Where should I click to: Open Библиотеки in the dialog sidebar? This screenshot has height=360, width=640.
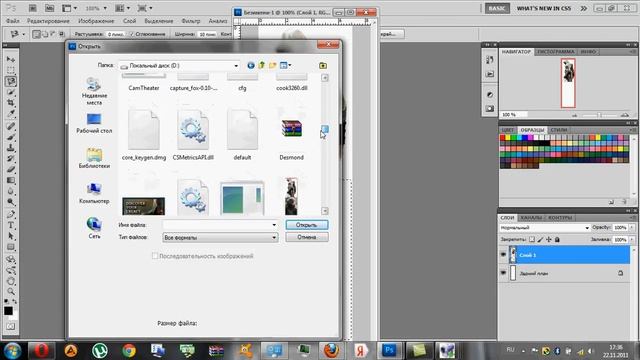[x=94, y=158]
